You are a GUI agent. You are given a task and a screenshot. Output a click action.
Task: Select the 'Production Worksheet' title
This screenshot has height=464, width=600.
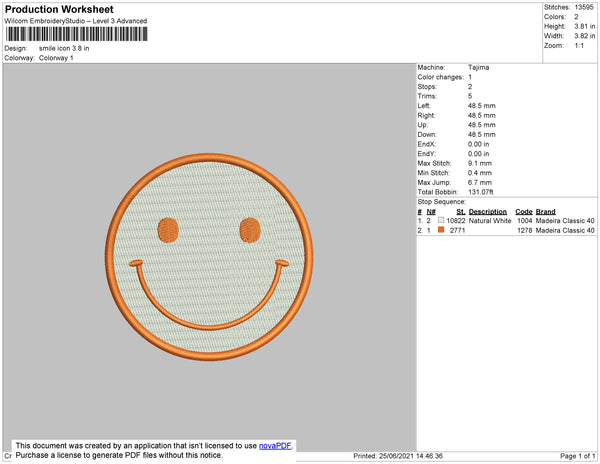[59, 10]
